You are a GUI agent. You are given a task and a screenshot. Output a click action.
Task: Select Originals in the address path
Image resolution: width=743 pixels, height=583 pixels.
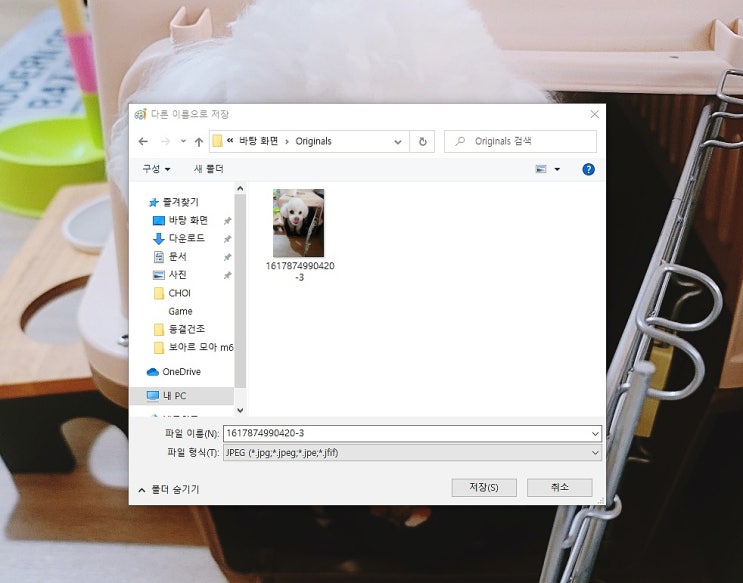(x=313, y=141)
